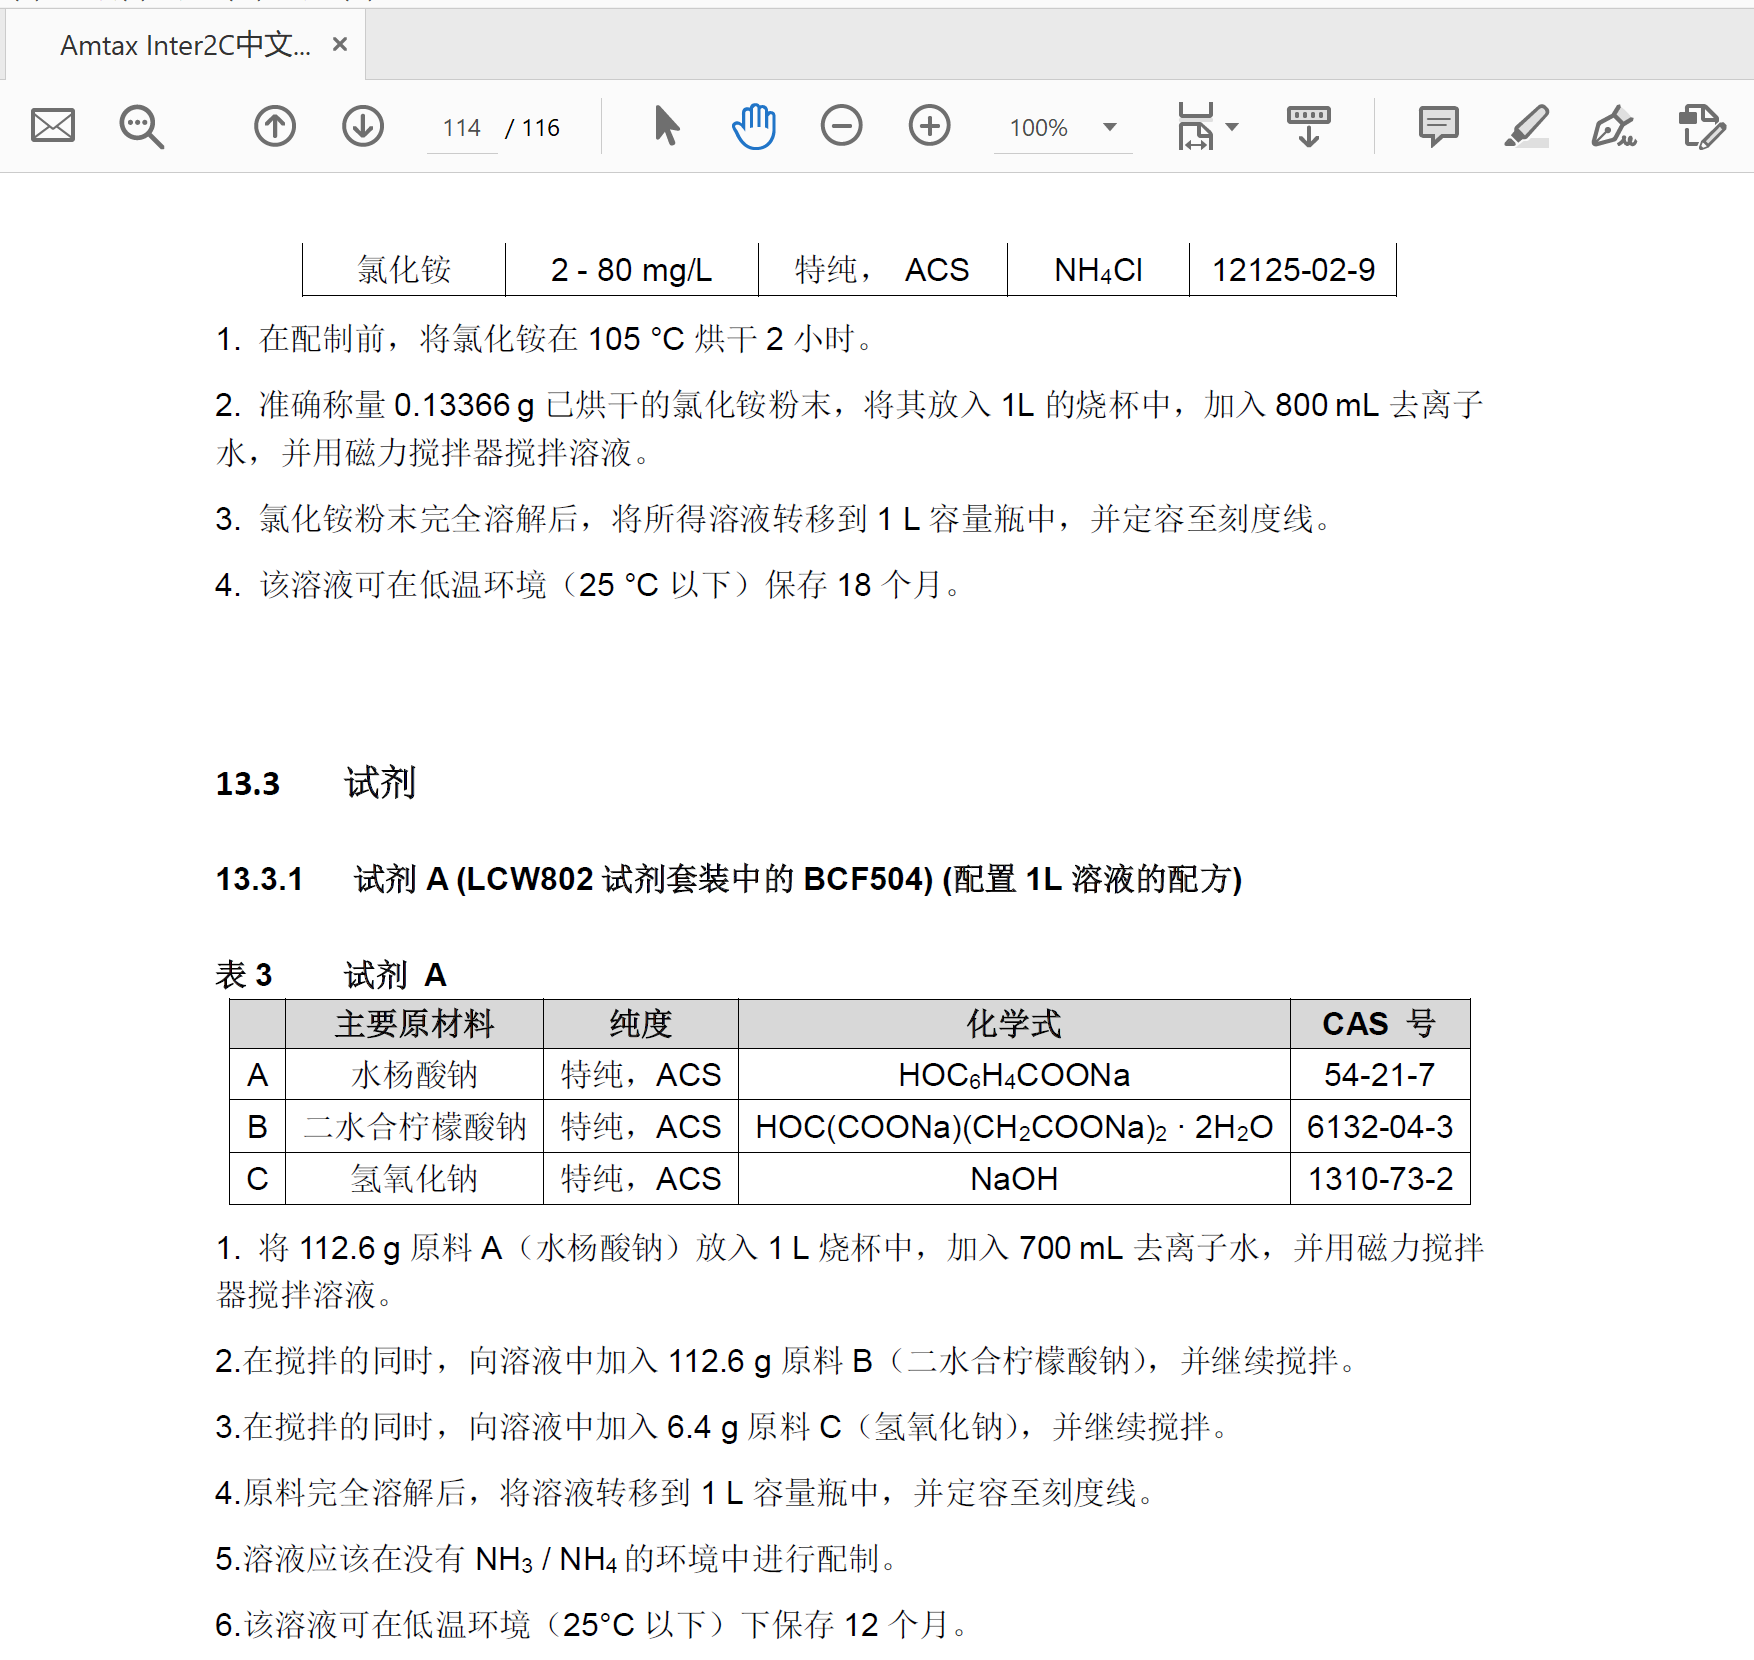Zoom out of the document
Image resolution: width=1754 pixels, height=1660 pixels.
point(841,126)
